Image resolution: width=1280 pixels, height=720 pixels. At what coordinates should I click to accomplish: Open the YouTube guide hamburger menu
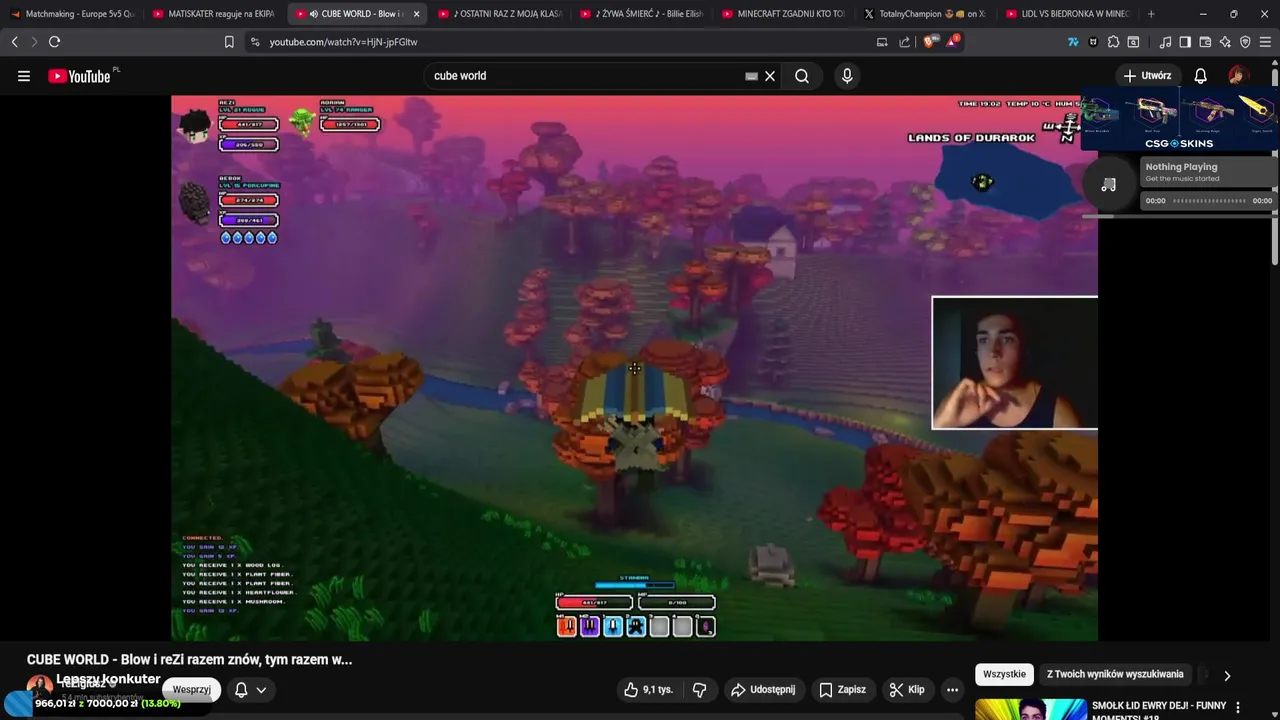click(x=24, y=76)
